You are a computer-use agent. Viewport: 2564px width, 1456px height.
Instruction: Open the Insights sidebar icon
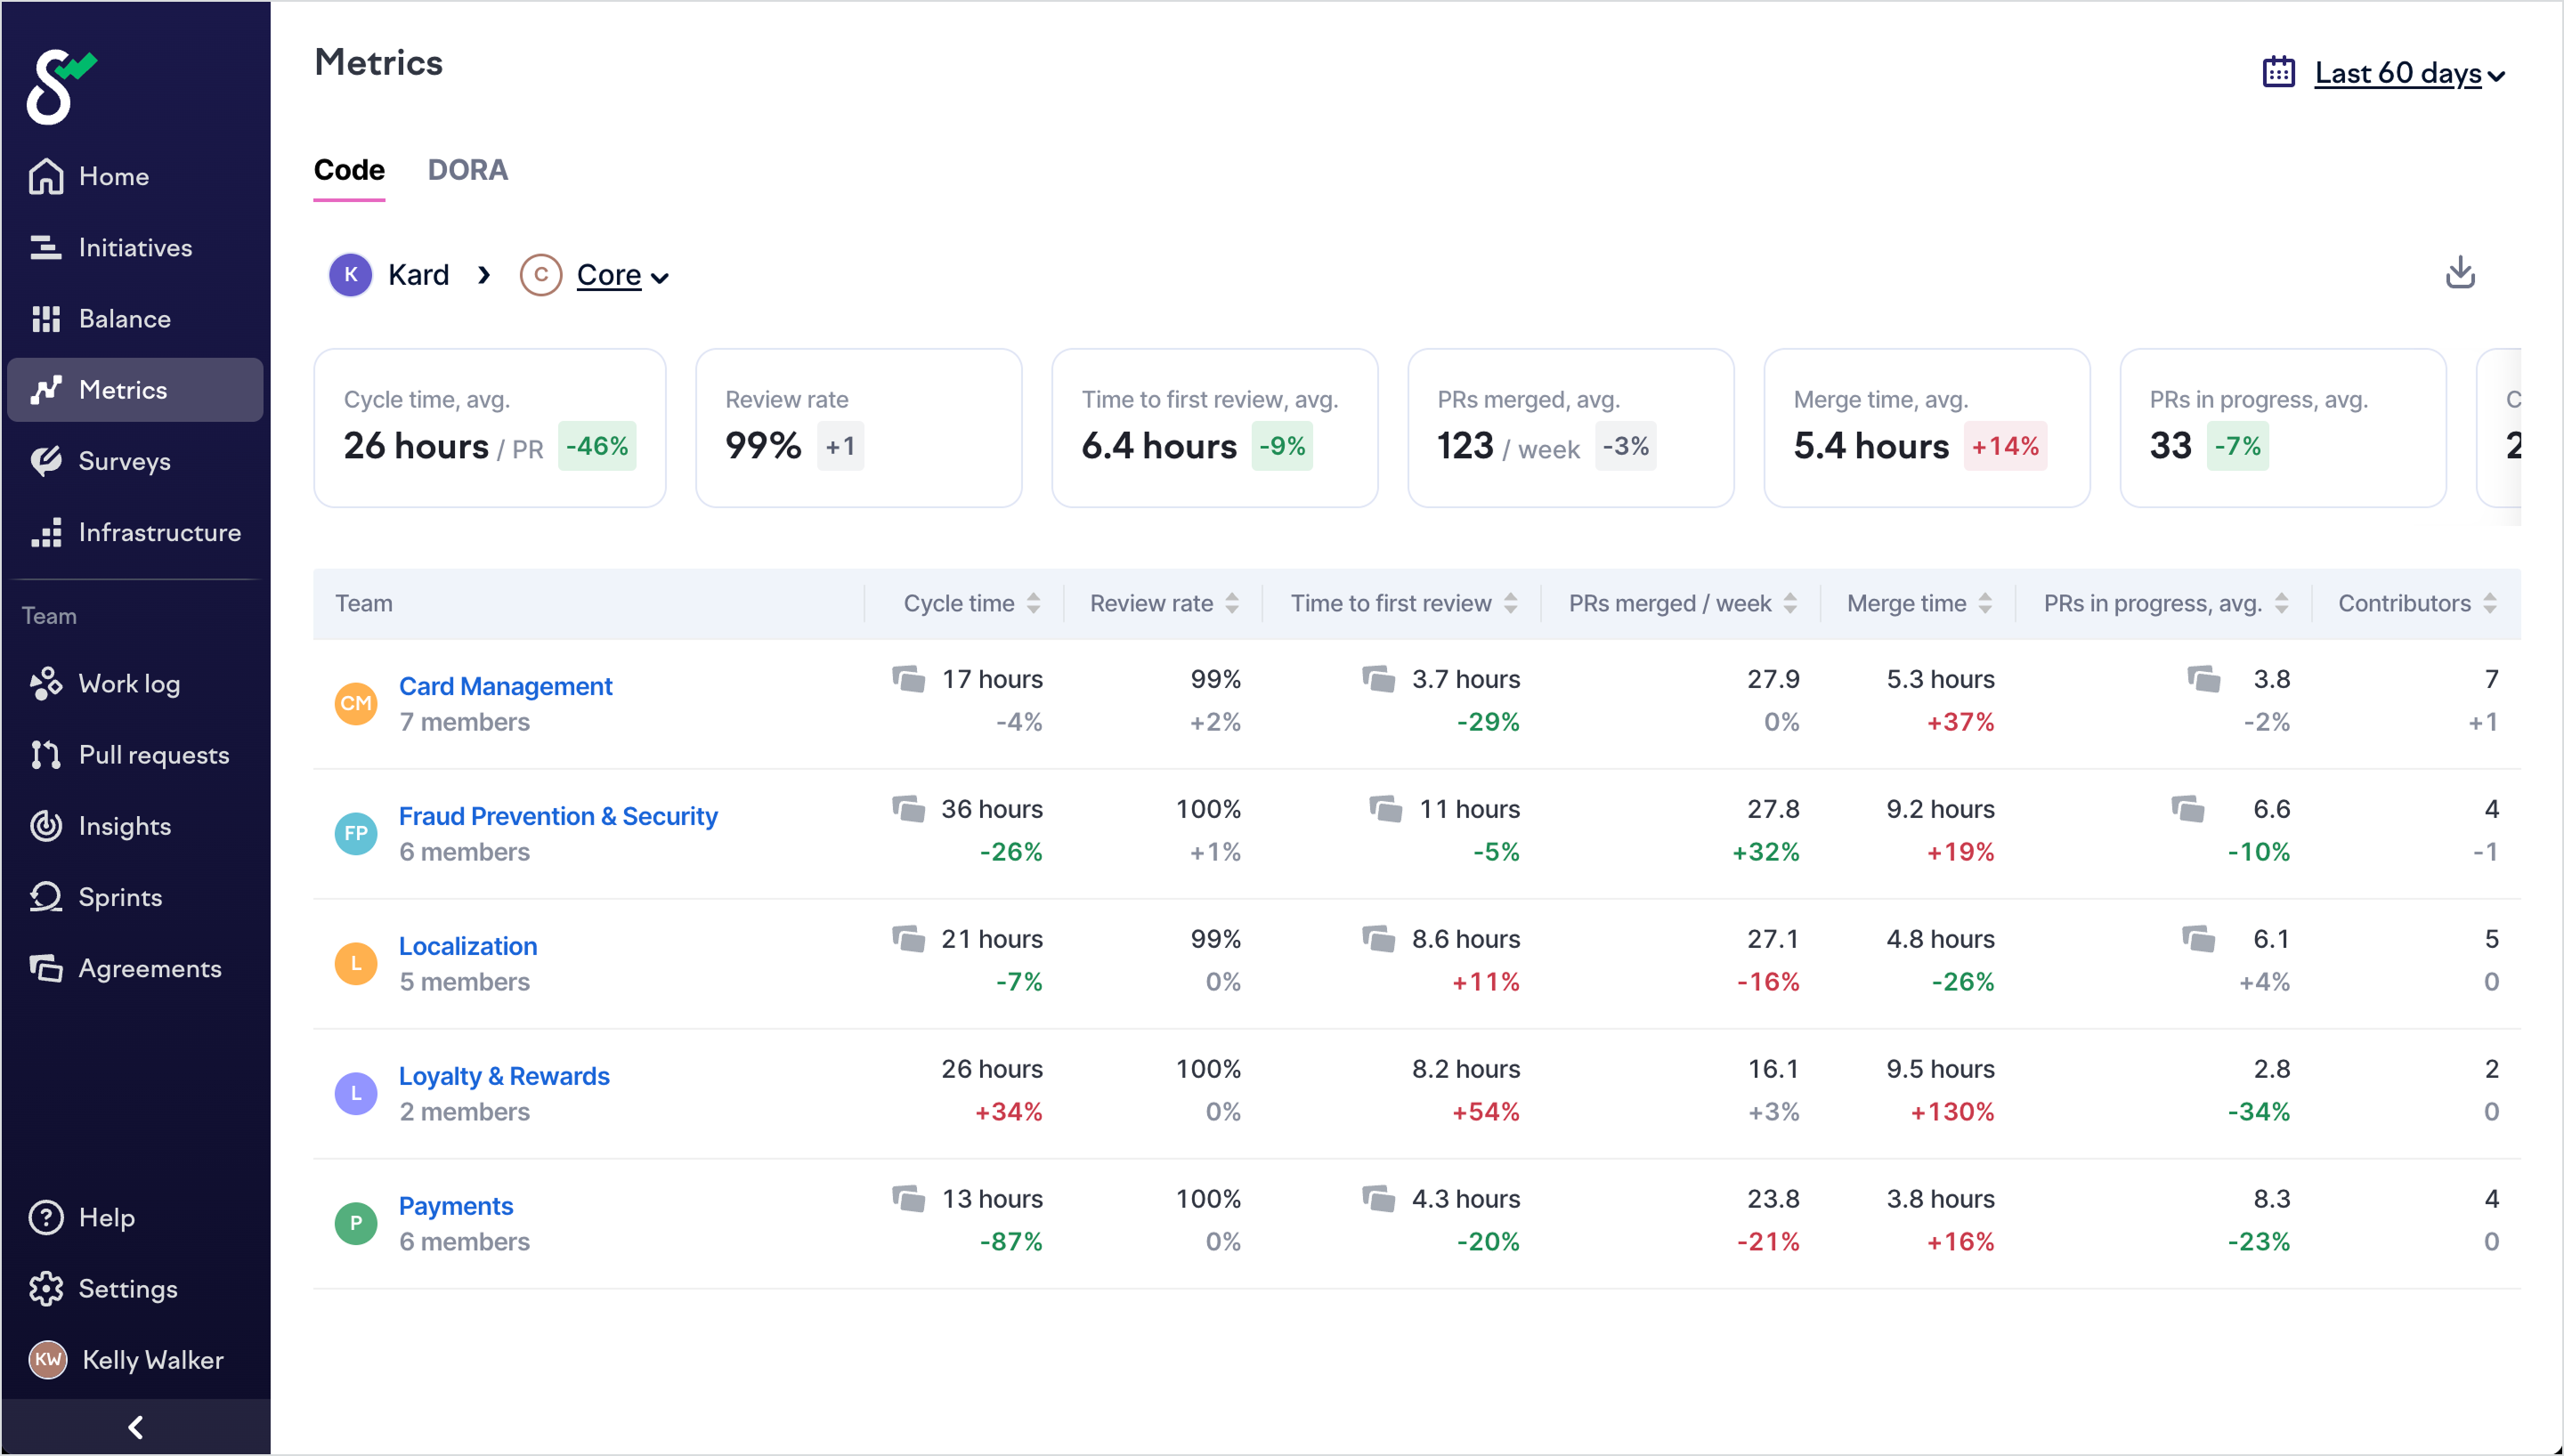tap(46, 826)
